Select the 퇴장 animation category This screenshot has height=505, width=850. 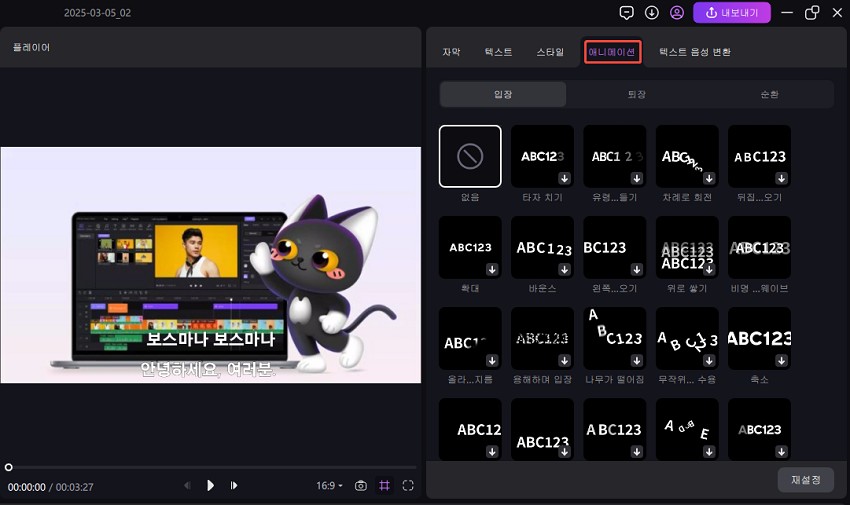[636, 94]
